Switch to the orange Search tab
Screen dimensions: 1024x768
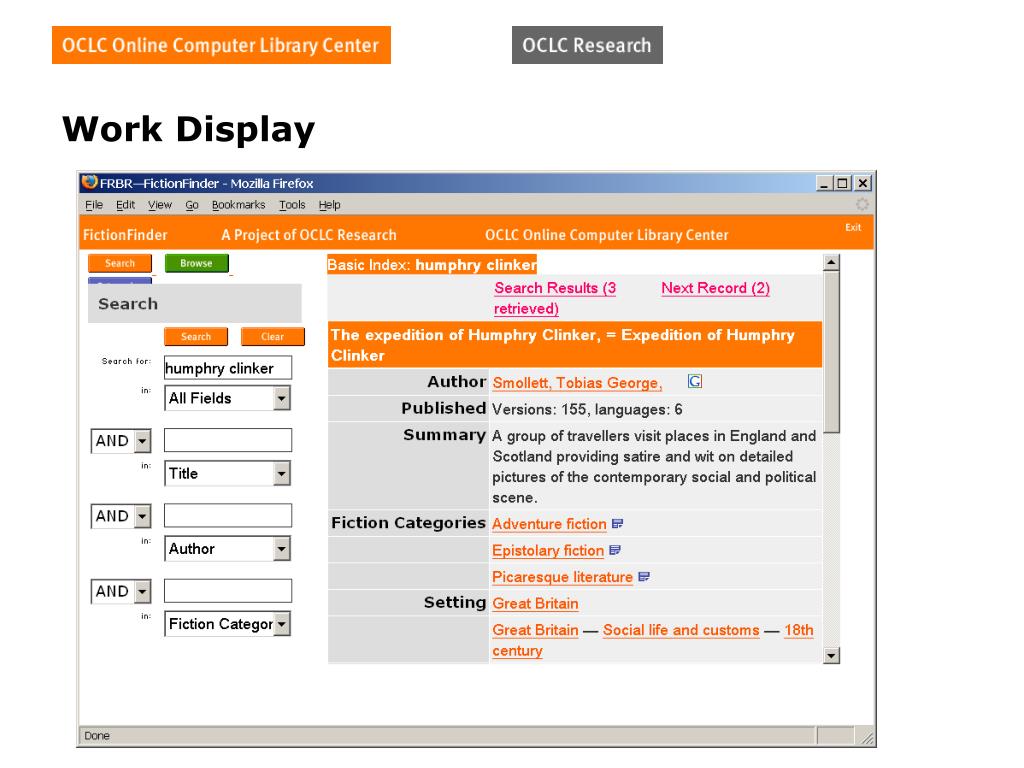click(120, 263)
